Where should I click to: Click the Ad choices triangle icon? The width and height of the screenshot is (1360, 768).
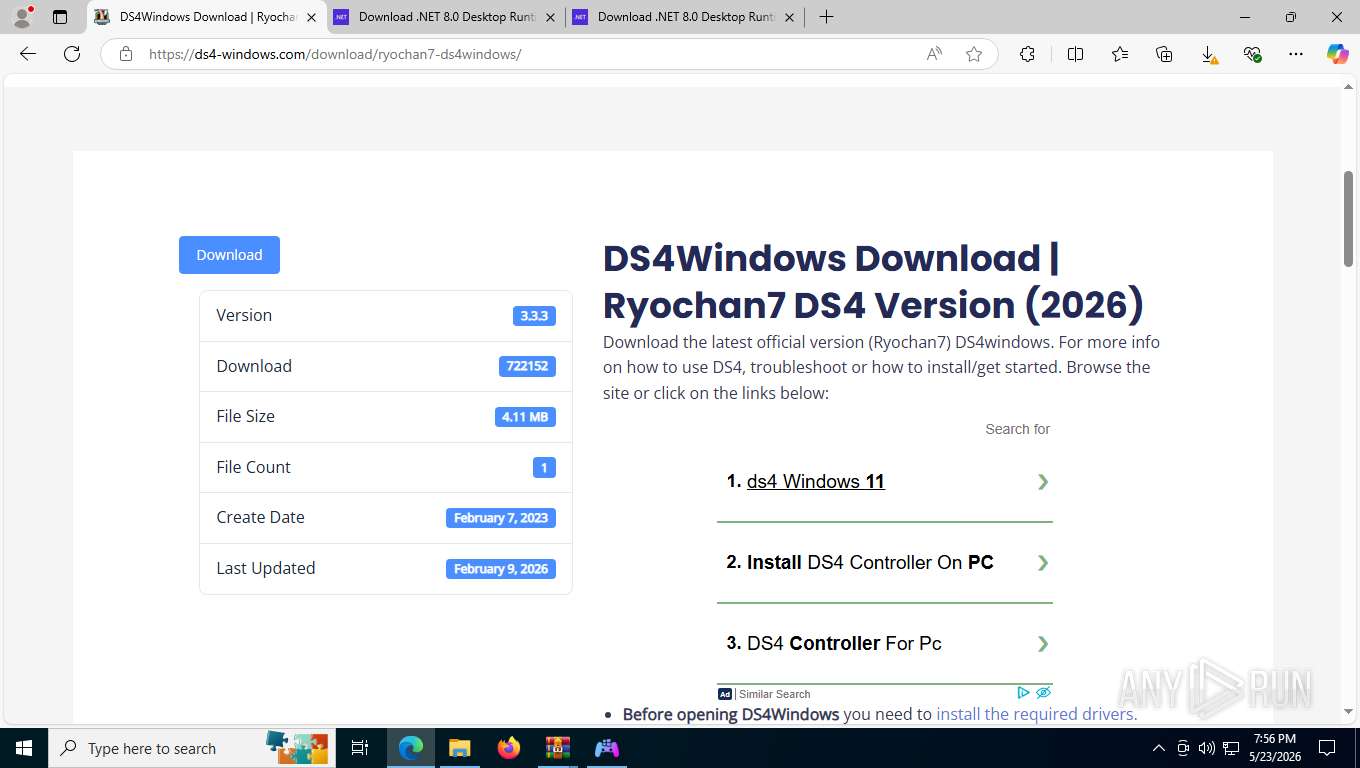pyautogui.click(x=1023, y=692)
